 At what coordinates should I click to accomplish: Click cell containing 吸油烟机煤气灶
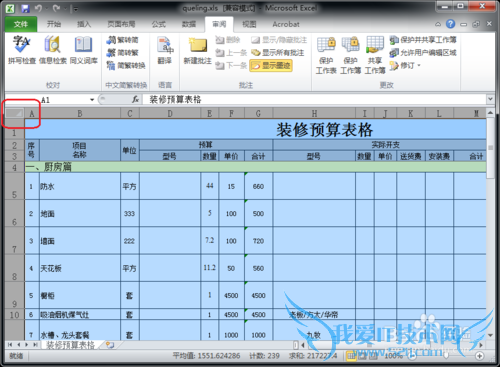pyautogui.click(x=80, y=314)
